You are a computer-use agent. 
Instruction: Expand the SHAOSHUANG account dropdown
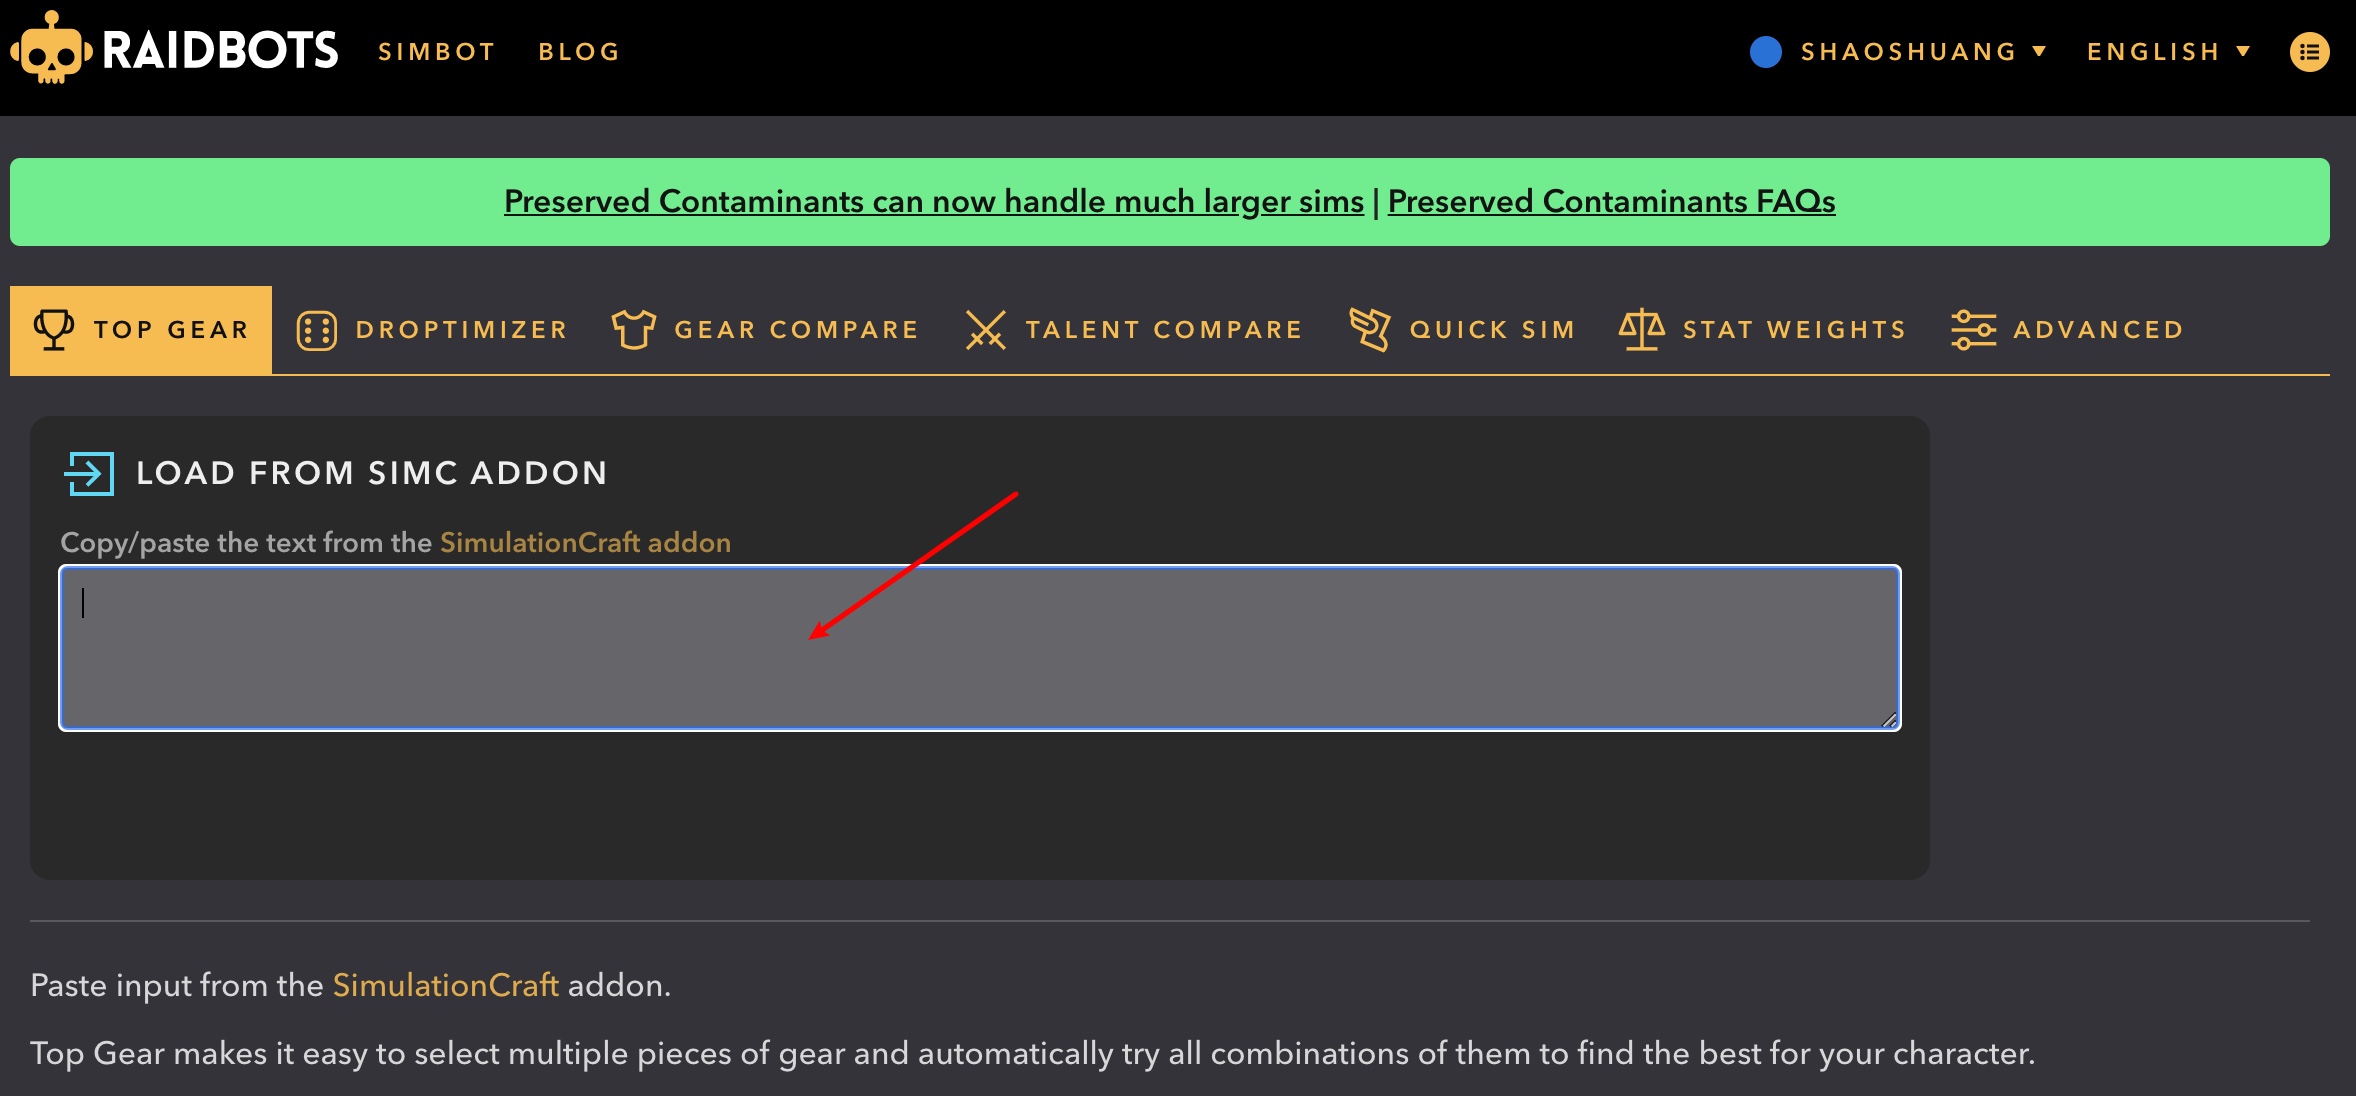(x=1922, y=52)
